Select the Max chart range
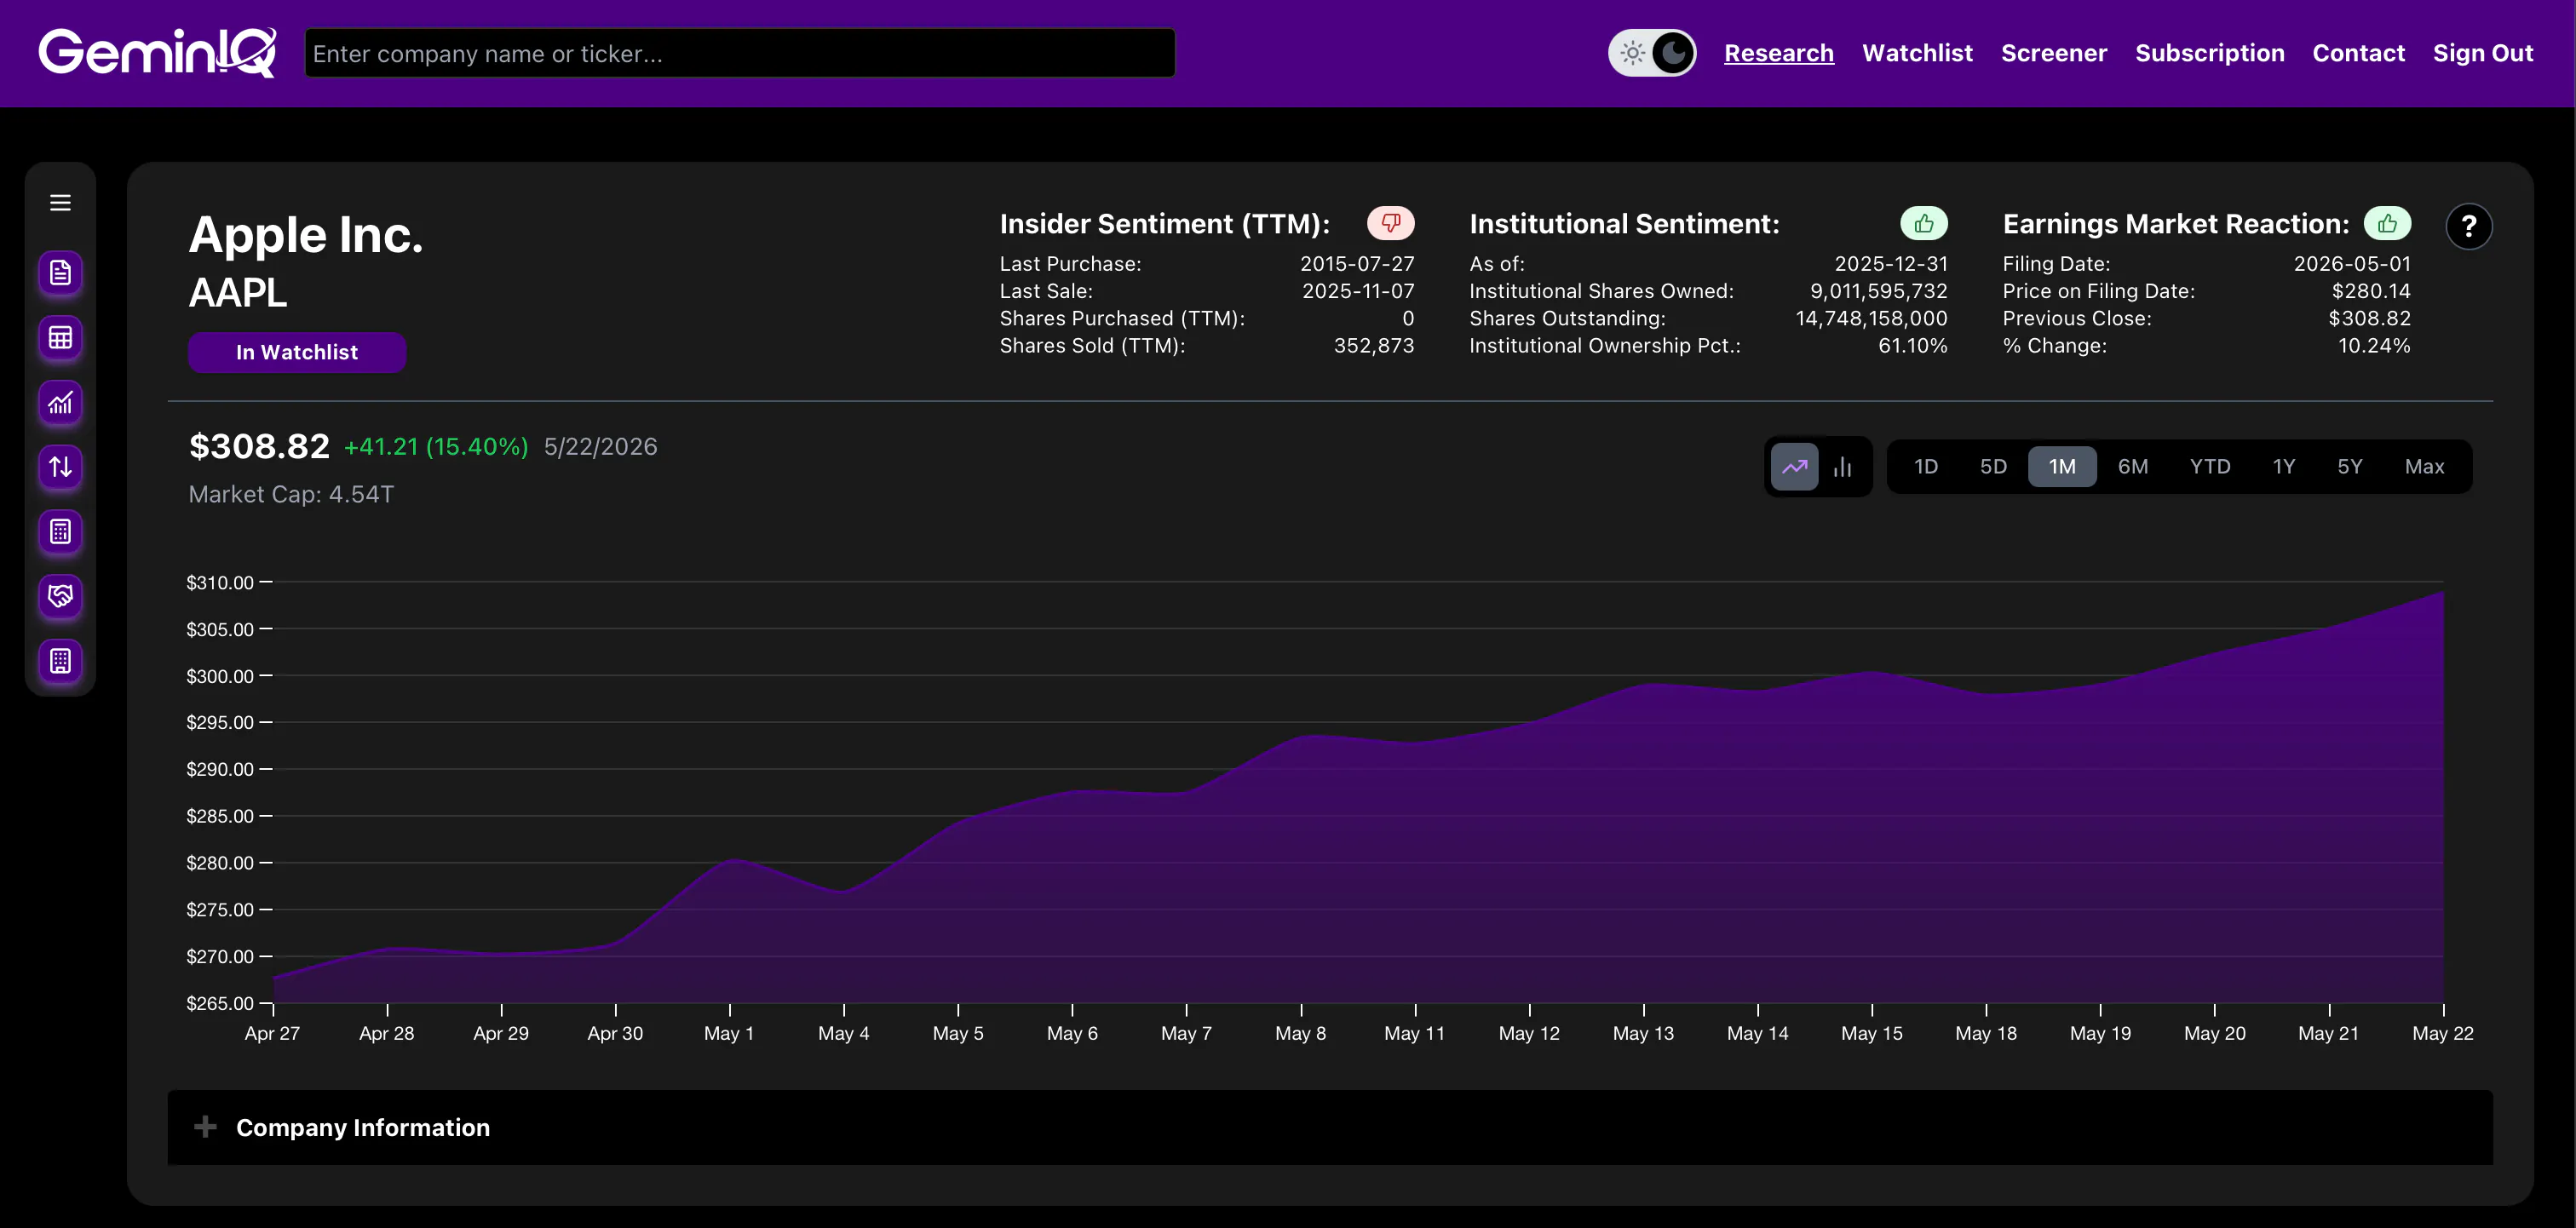The width and height of the screenshot is (2576, 1228). coord(2424,467)
